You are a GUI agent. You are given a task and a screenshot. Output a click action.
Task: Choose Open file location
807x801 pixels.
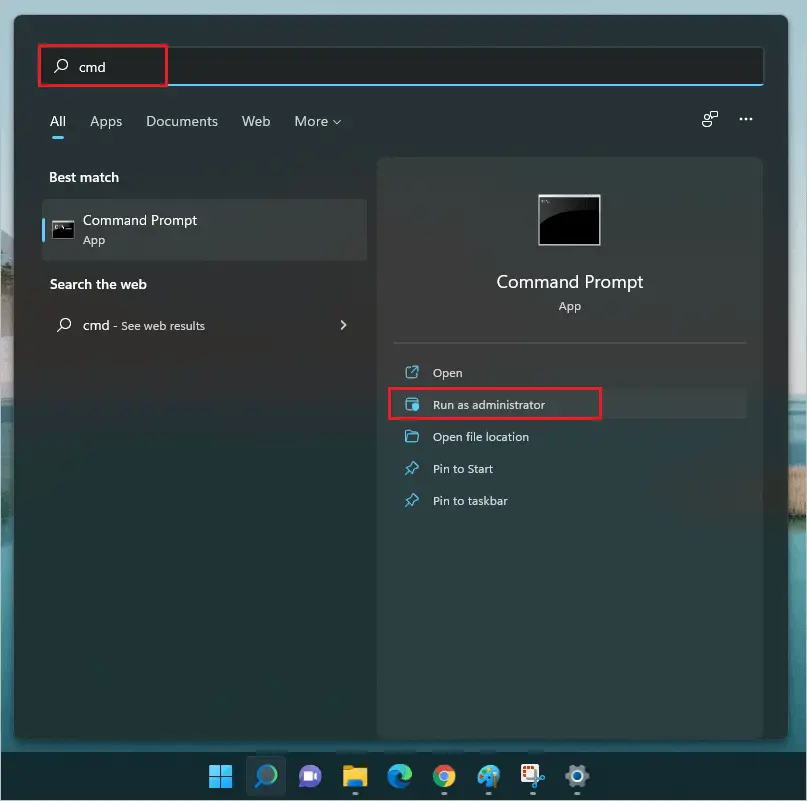point(570,437)
